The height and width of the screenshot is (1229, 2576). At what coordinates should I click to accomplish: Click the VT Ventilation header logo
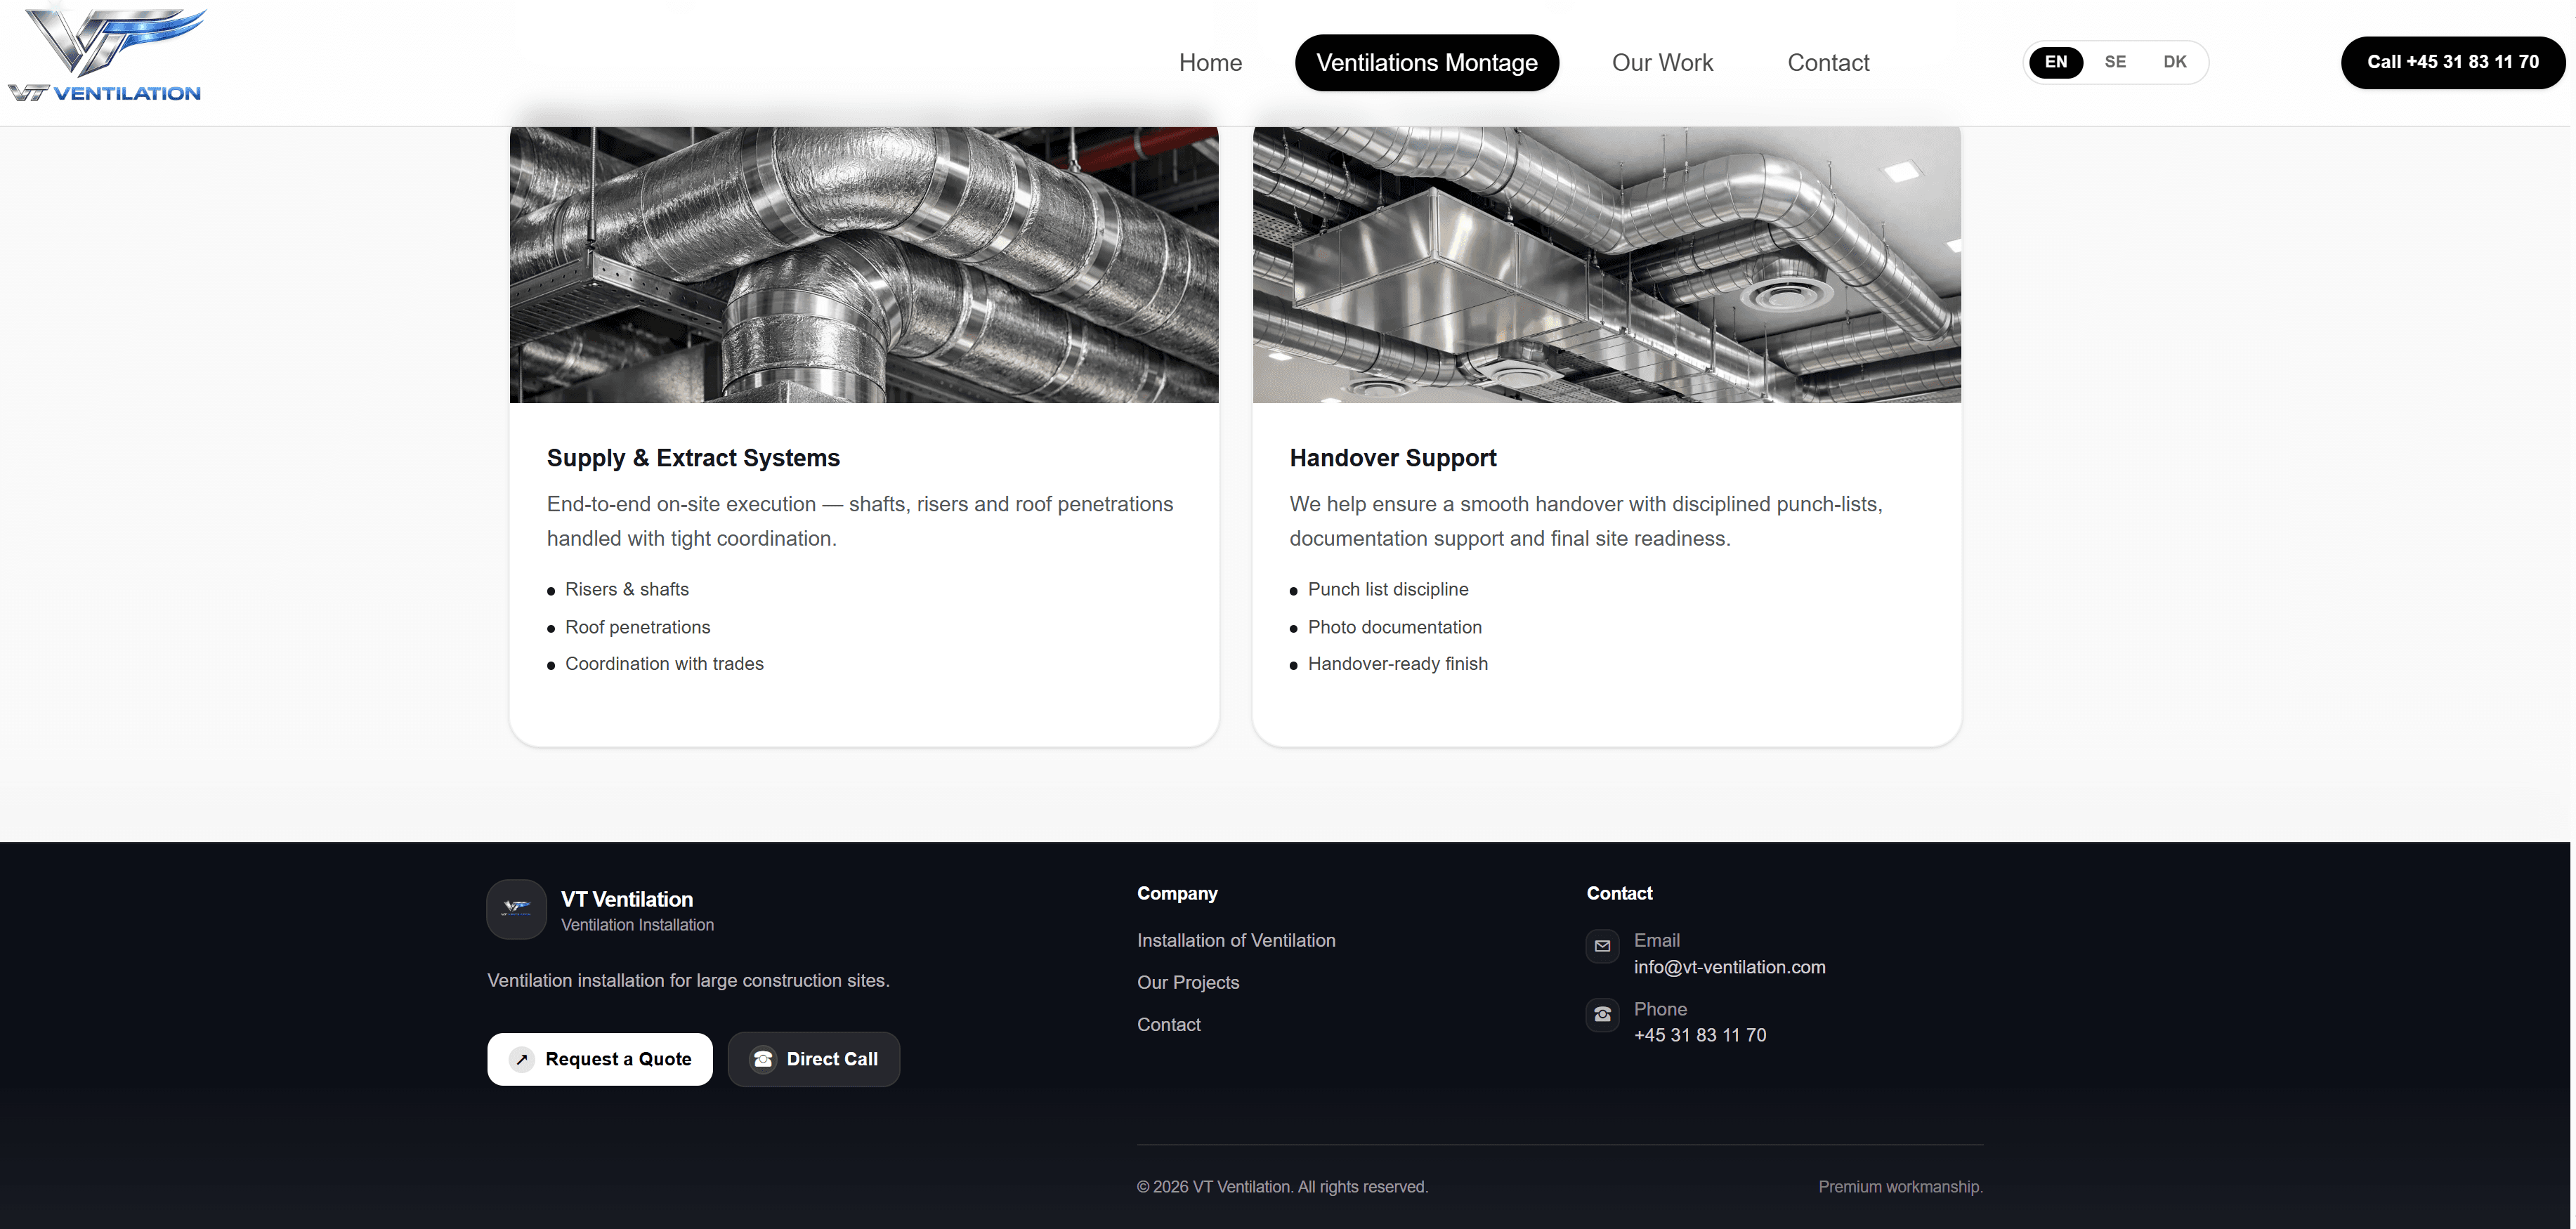107,55
